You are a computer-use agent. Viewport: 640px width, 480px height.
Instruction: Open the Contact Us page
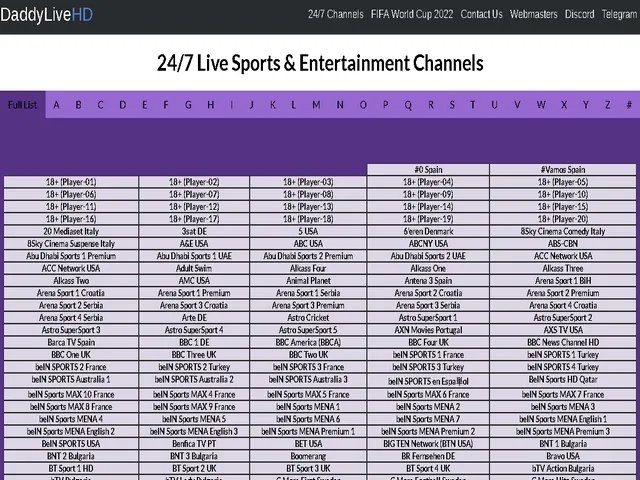[481, 15]
